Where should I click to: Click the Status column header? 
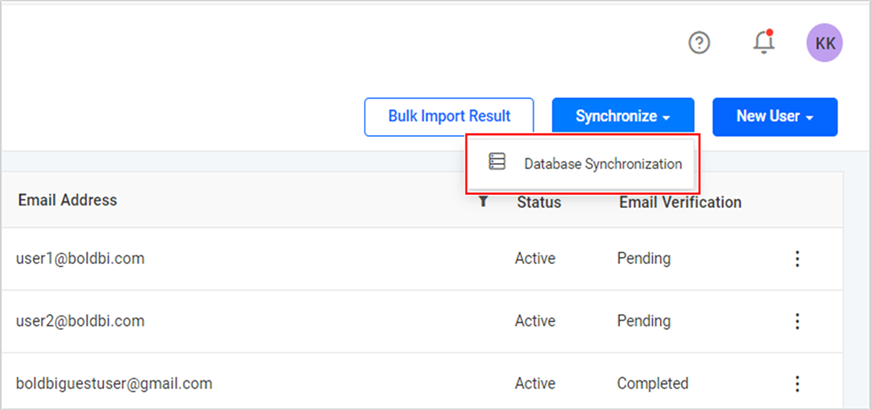539,202
